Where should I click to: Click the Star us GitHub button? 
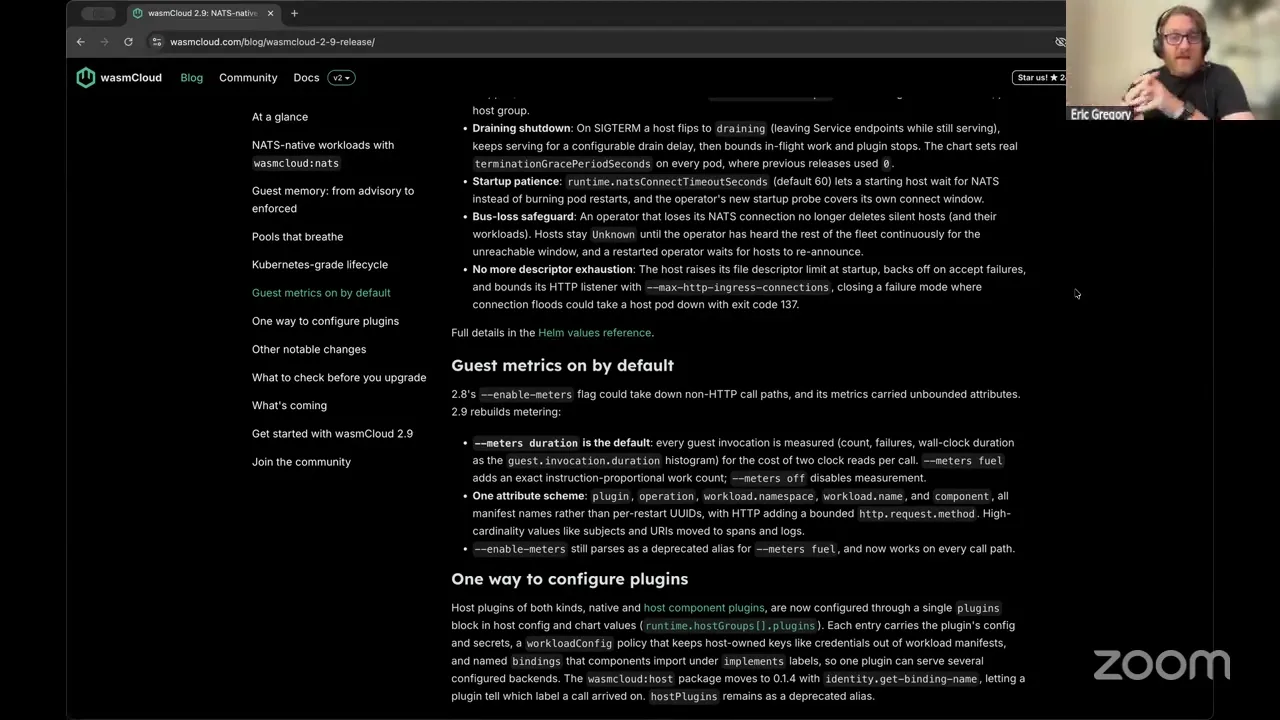[1040, 78]
